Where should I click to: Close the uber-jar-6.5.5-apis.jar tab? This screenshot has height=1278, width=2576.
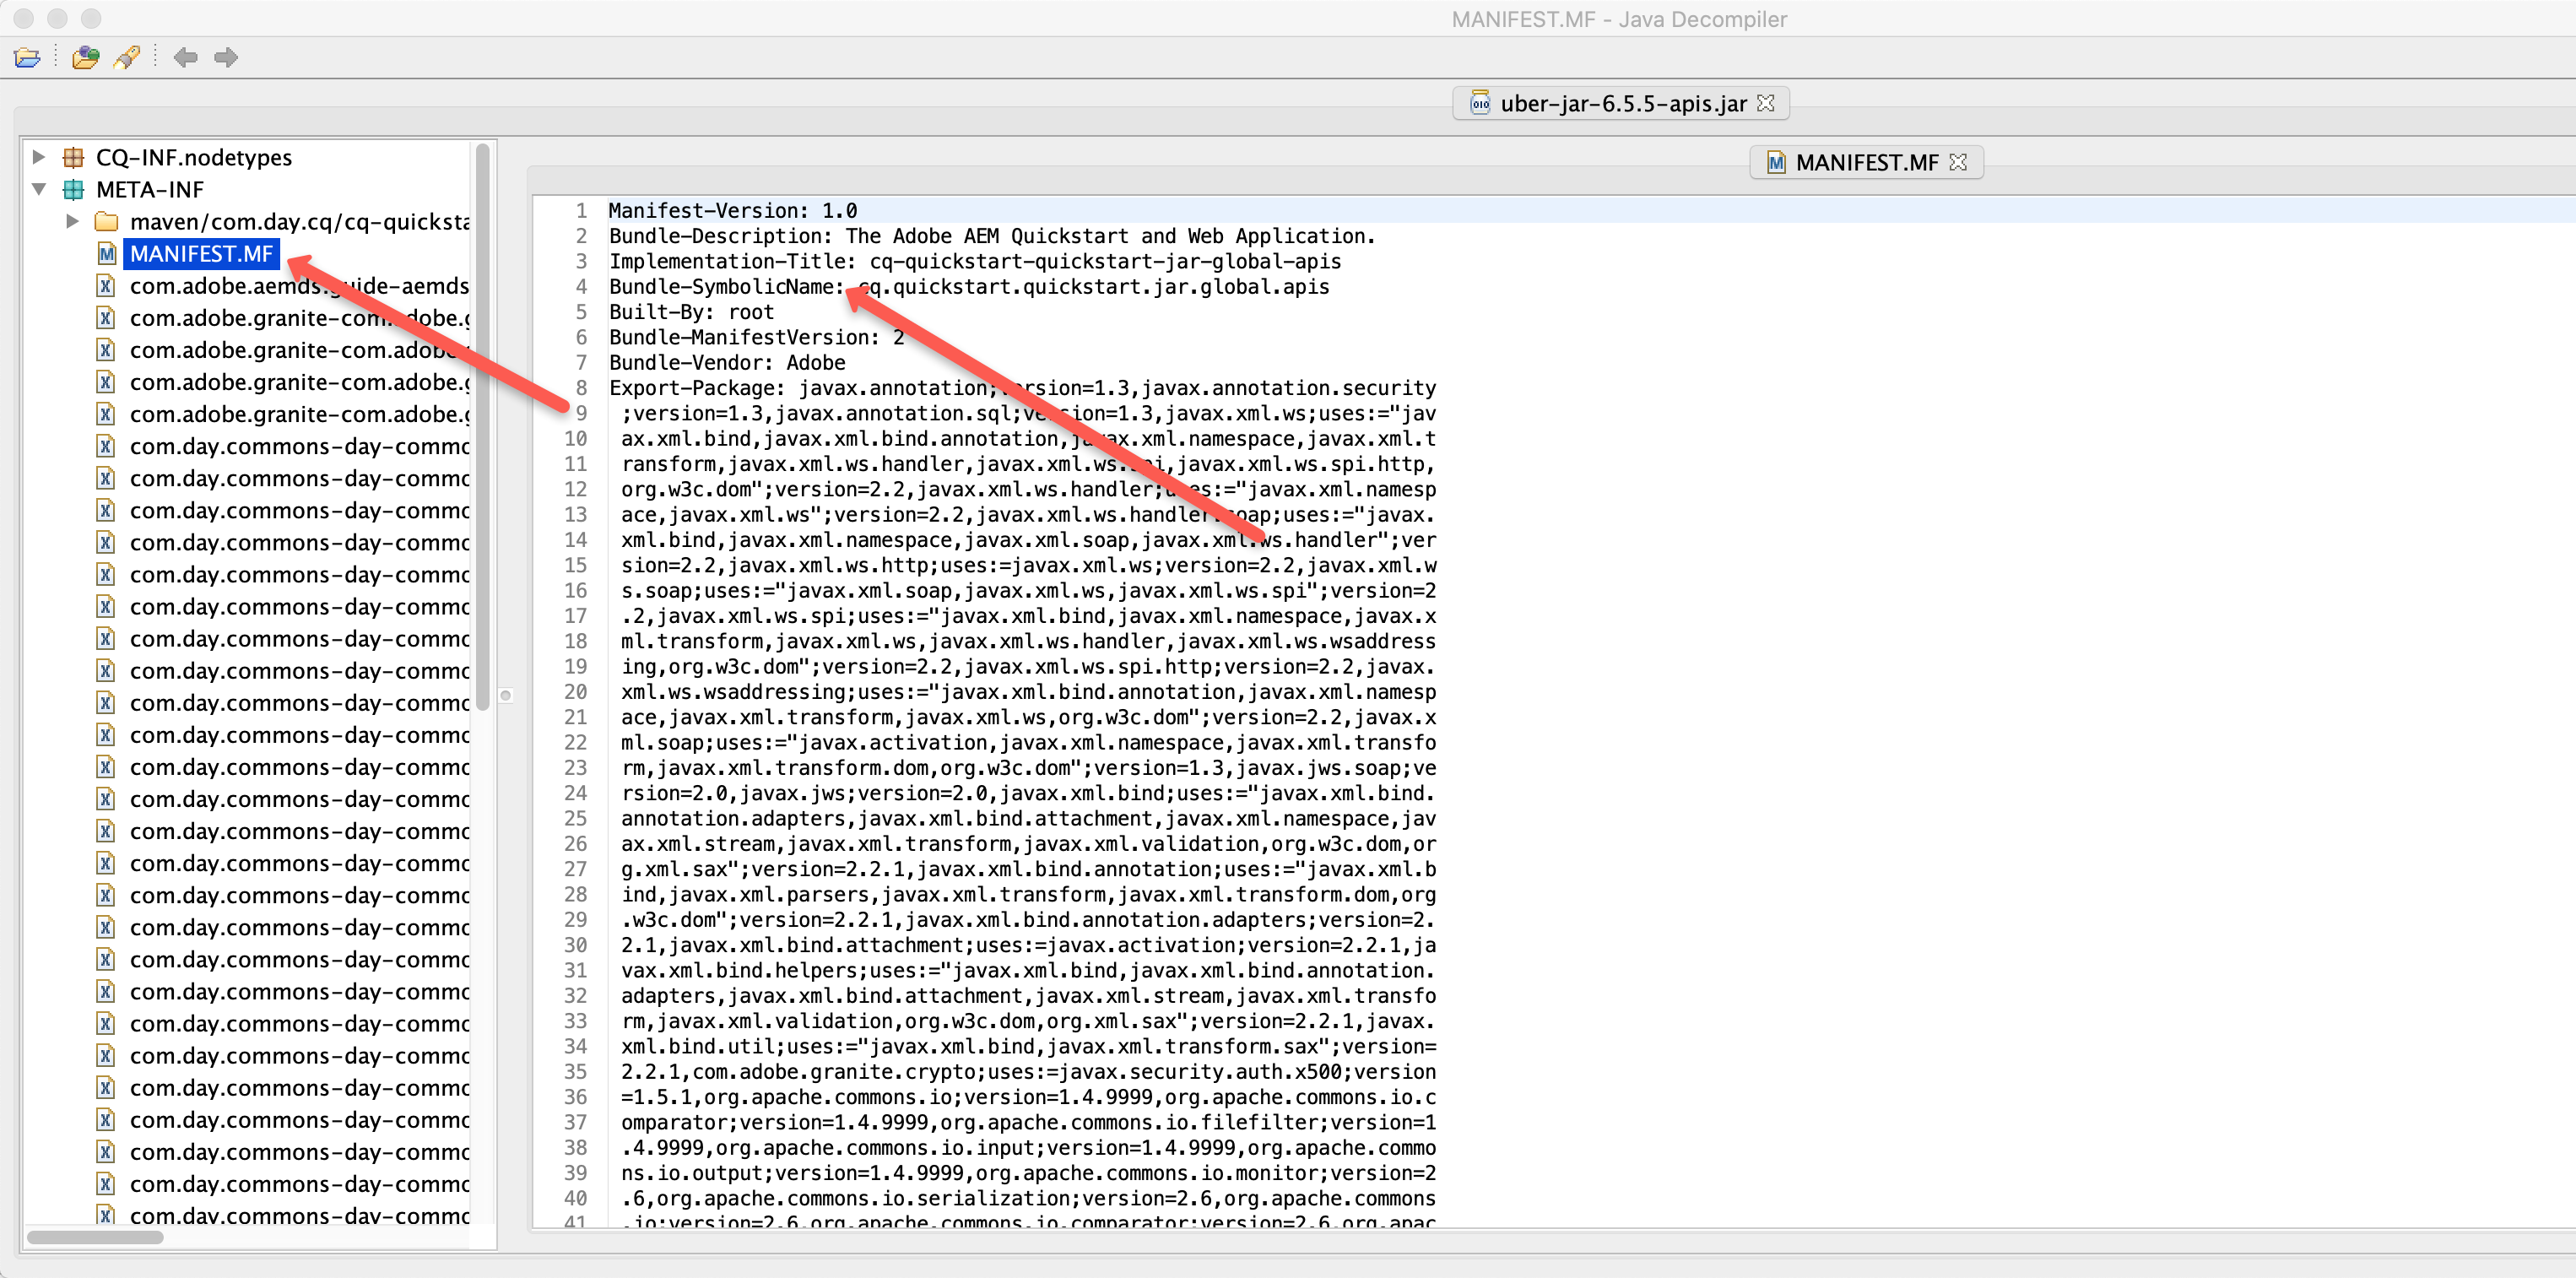point(1766,103)
